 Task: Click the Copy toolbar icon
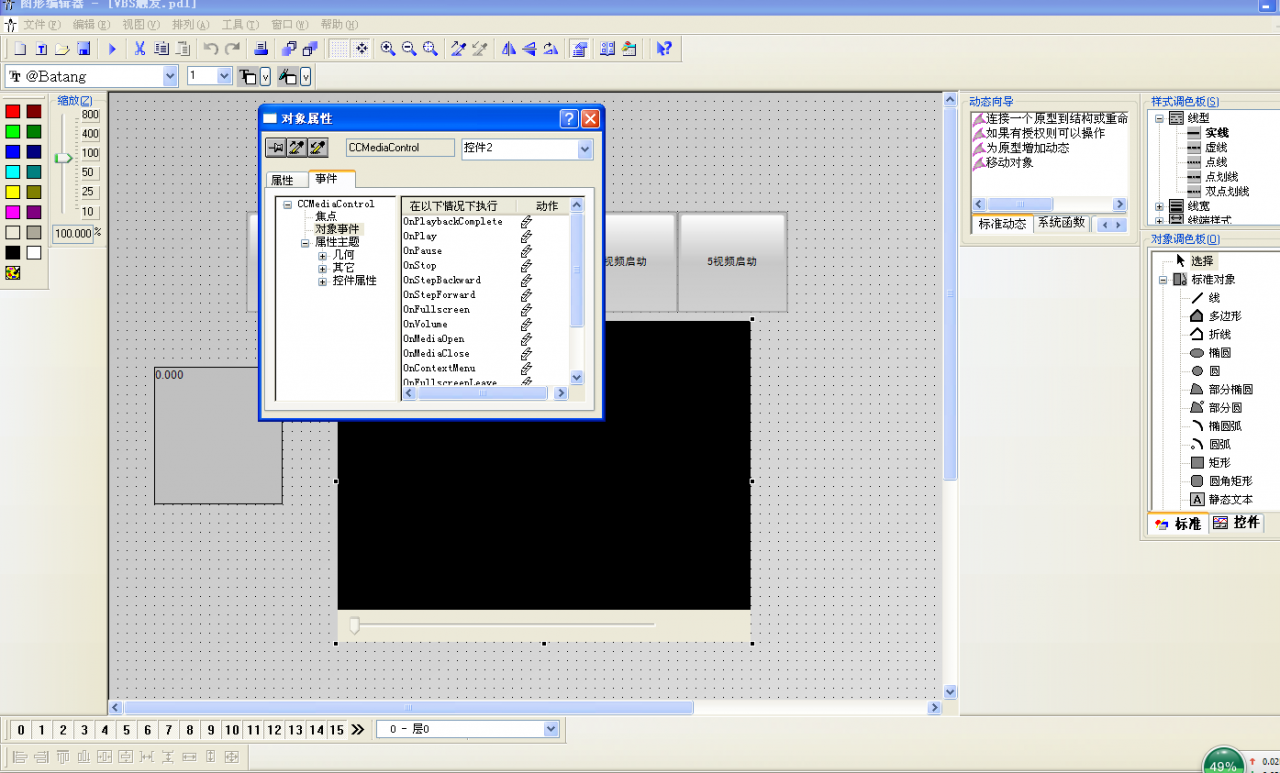(x=161, y=48)
